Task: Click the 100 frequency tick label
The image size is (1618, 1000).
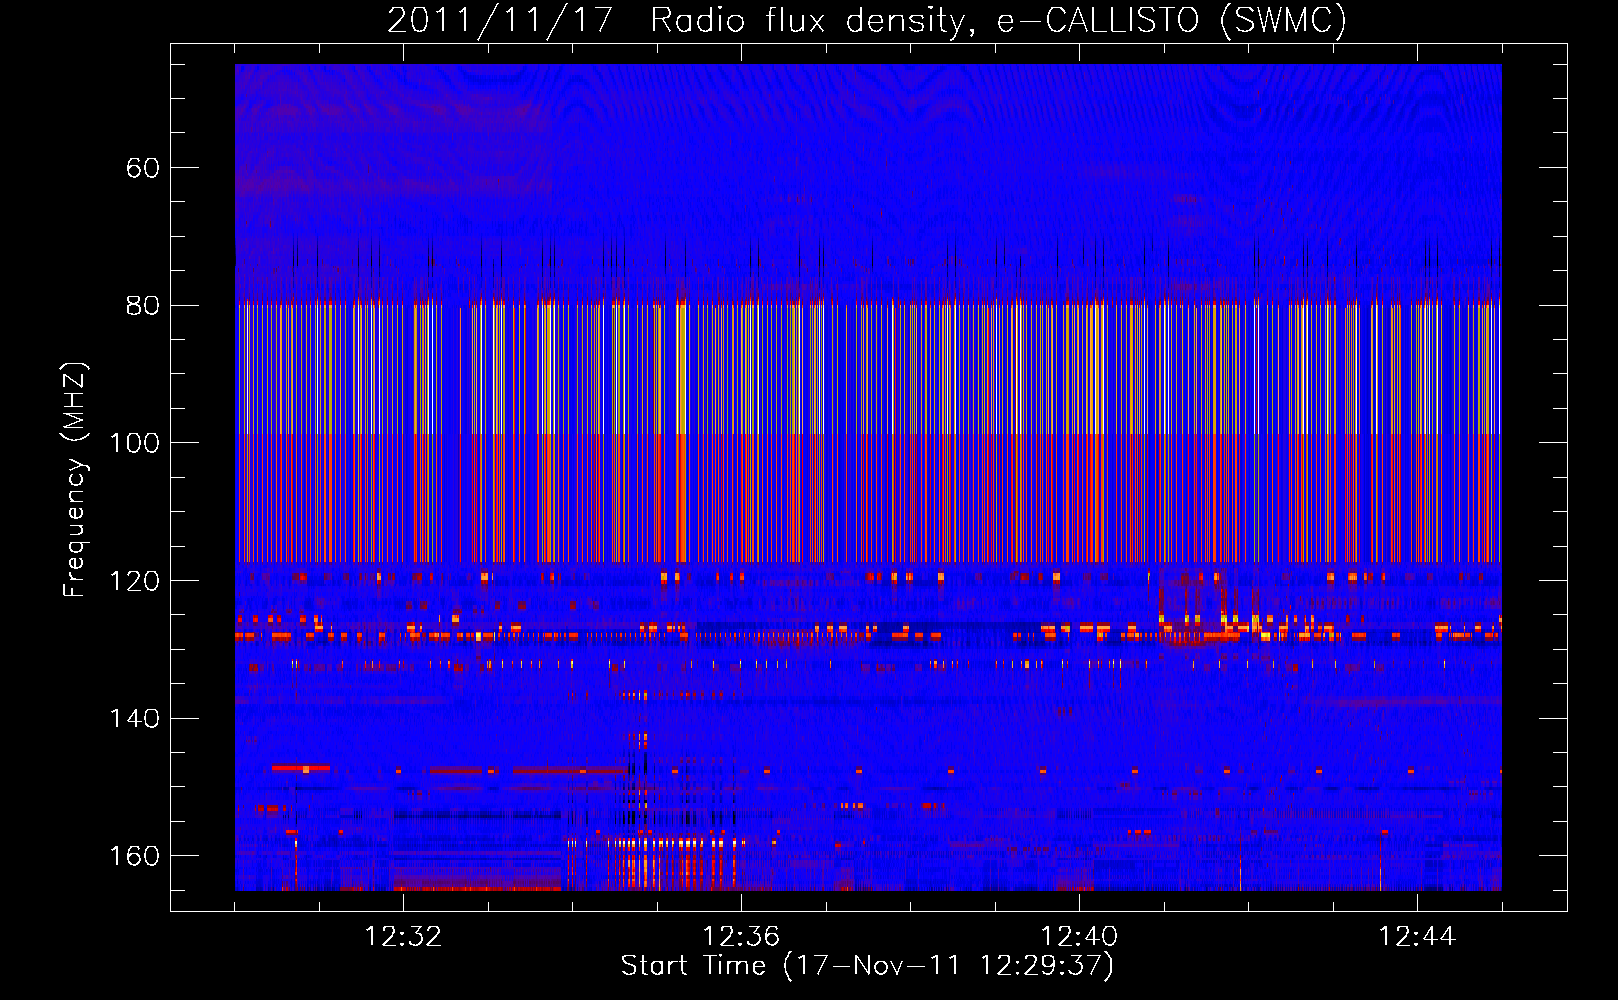Action: 135,443
